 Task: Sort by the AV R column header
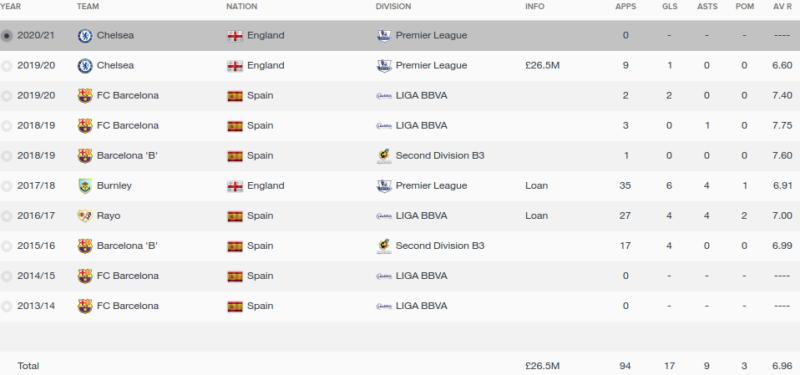pos(782,7)
